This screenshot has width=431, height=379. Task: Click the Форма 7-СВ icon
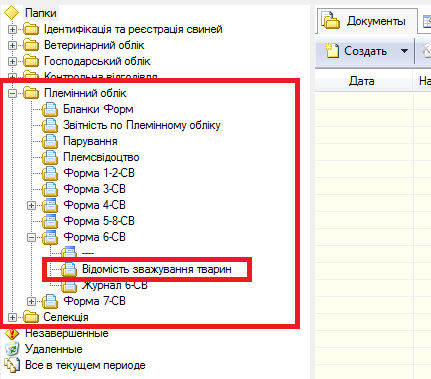(x=50, y=301)
